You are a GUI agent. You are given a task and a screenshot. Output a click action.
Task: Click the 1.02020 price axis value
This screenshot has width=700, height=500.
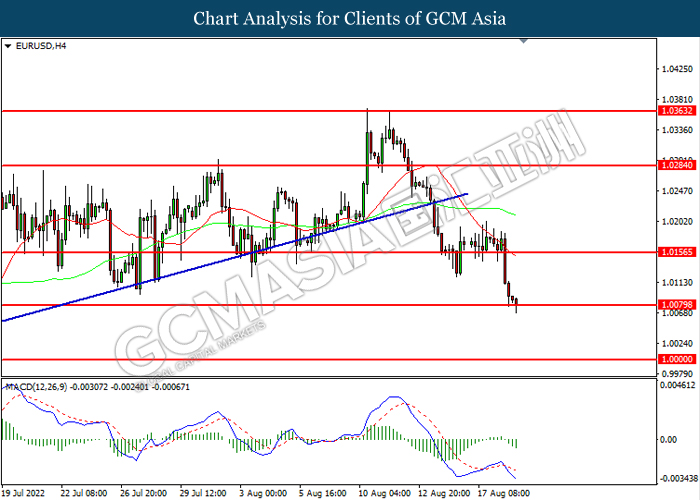point(677,221)
